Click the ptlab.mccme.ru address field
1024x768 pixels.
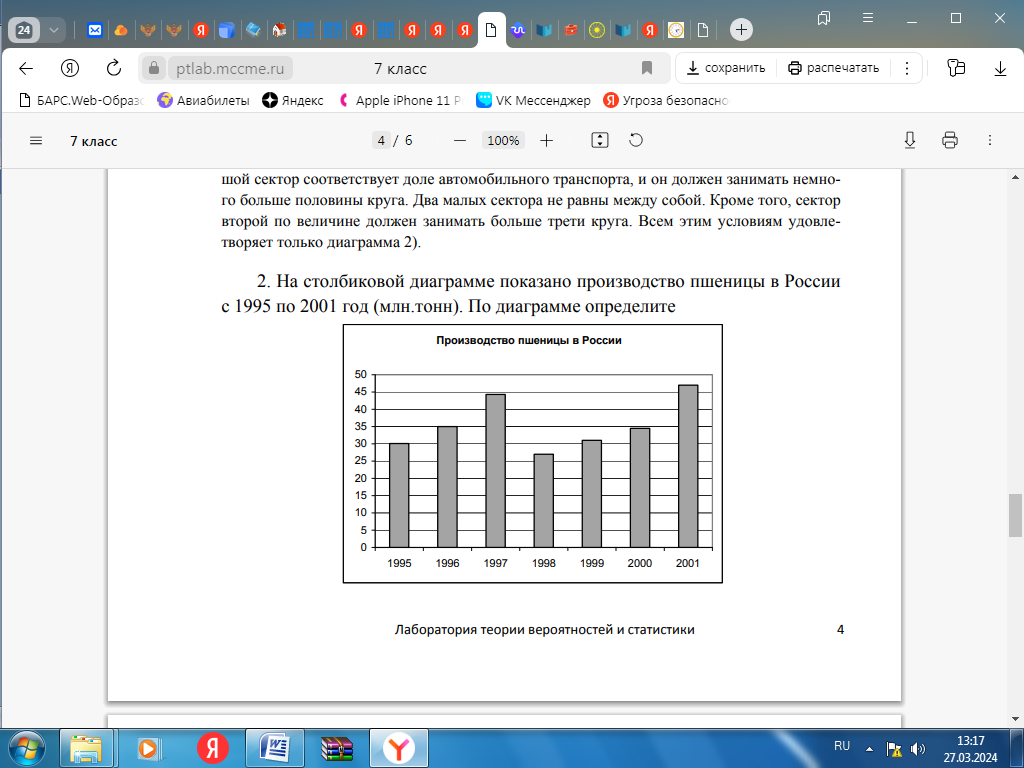coord(230,68)
